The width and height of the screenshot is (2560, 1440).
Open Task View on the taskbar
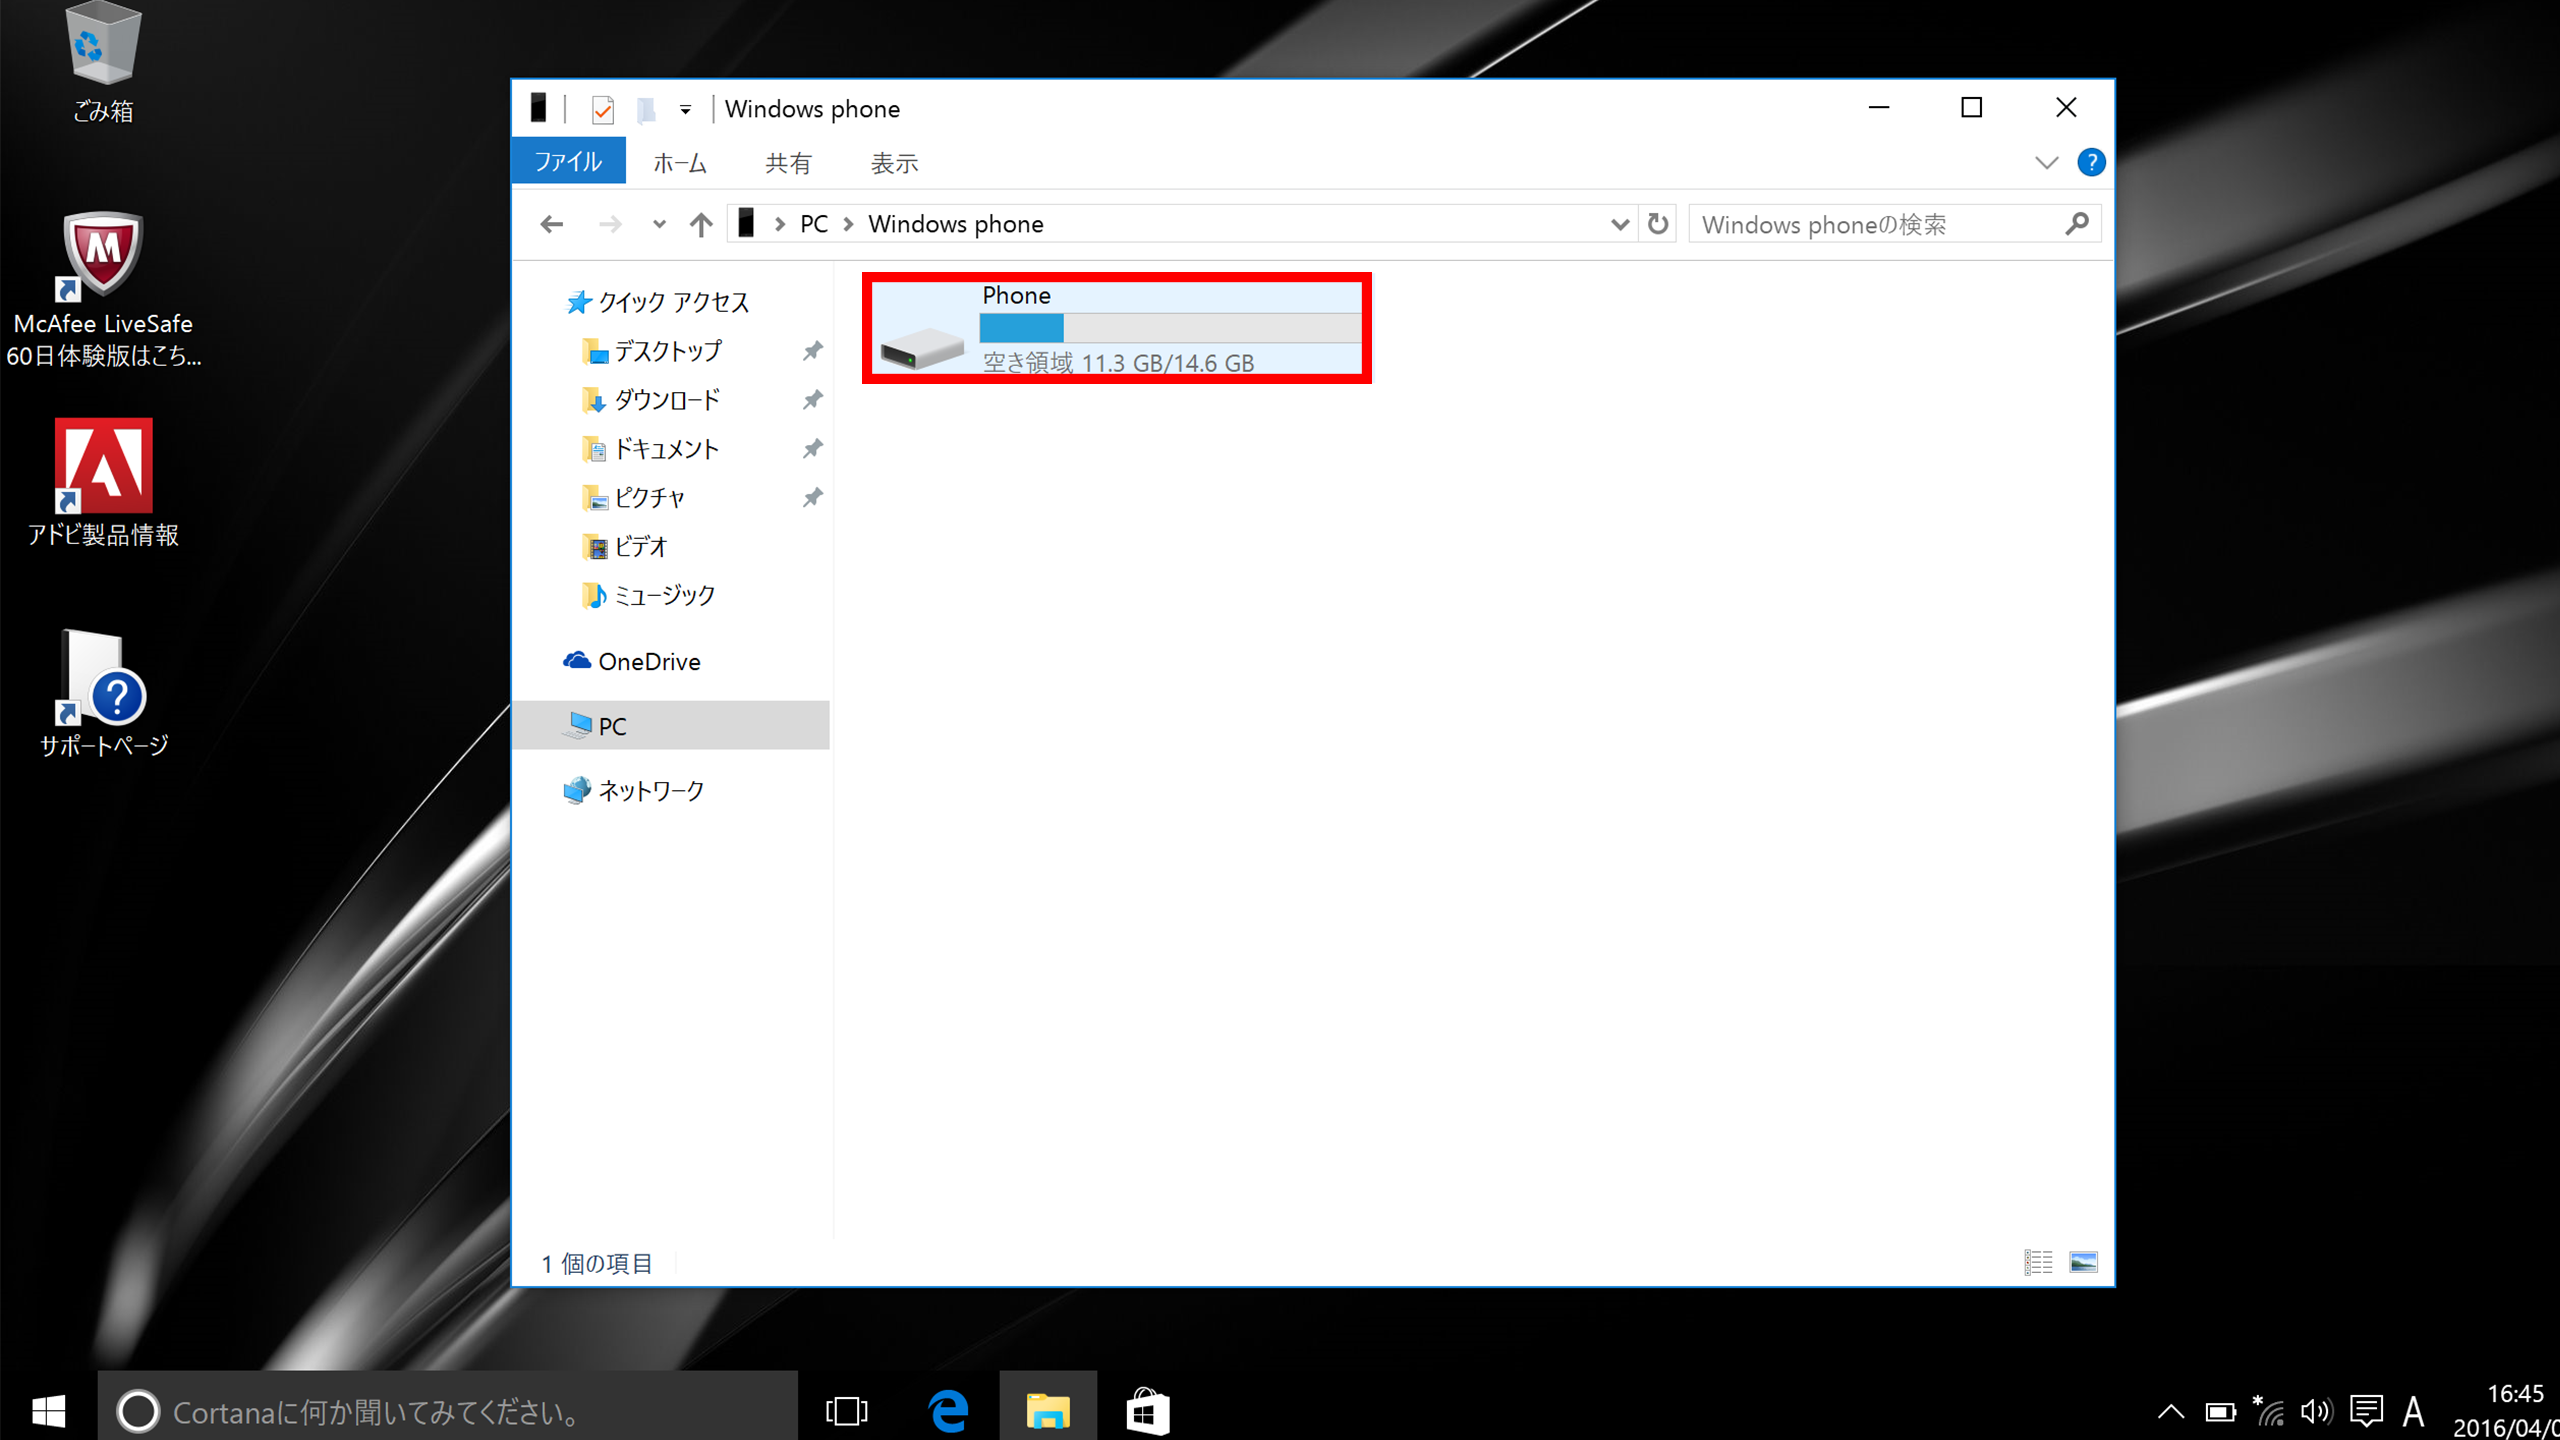coord(847,1411)
